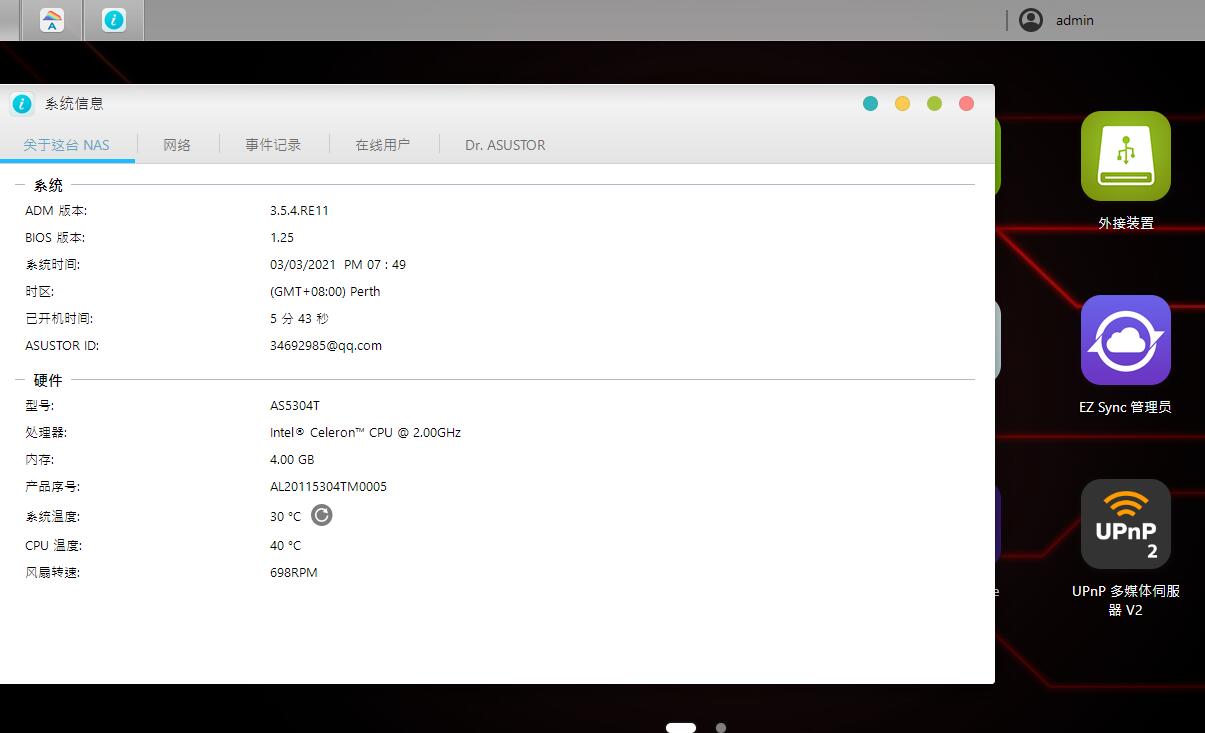The height and width of the screenshot is (733, 1205).
Task: Click the 系统信息 window title icon
Action: 22,104
